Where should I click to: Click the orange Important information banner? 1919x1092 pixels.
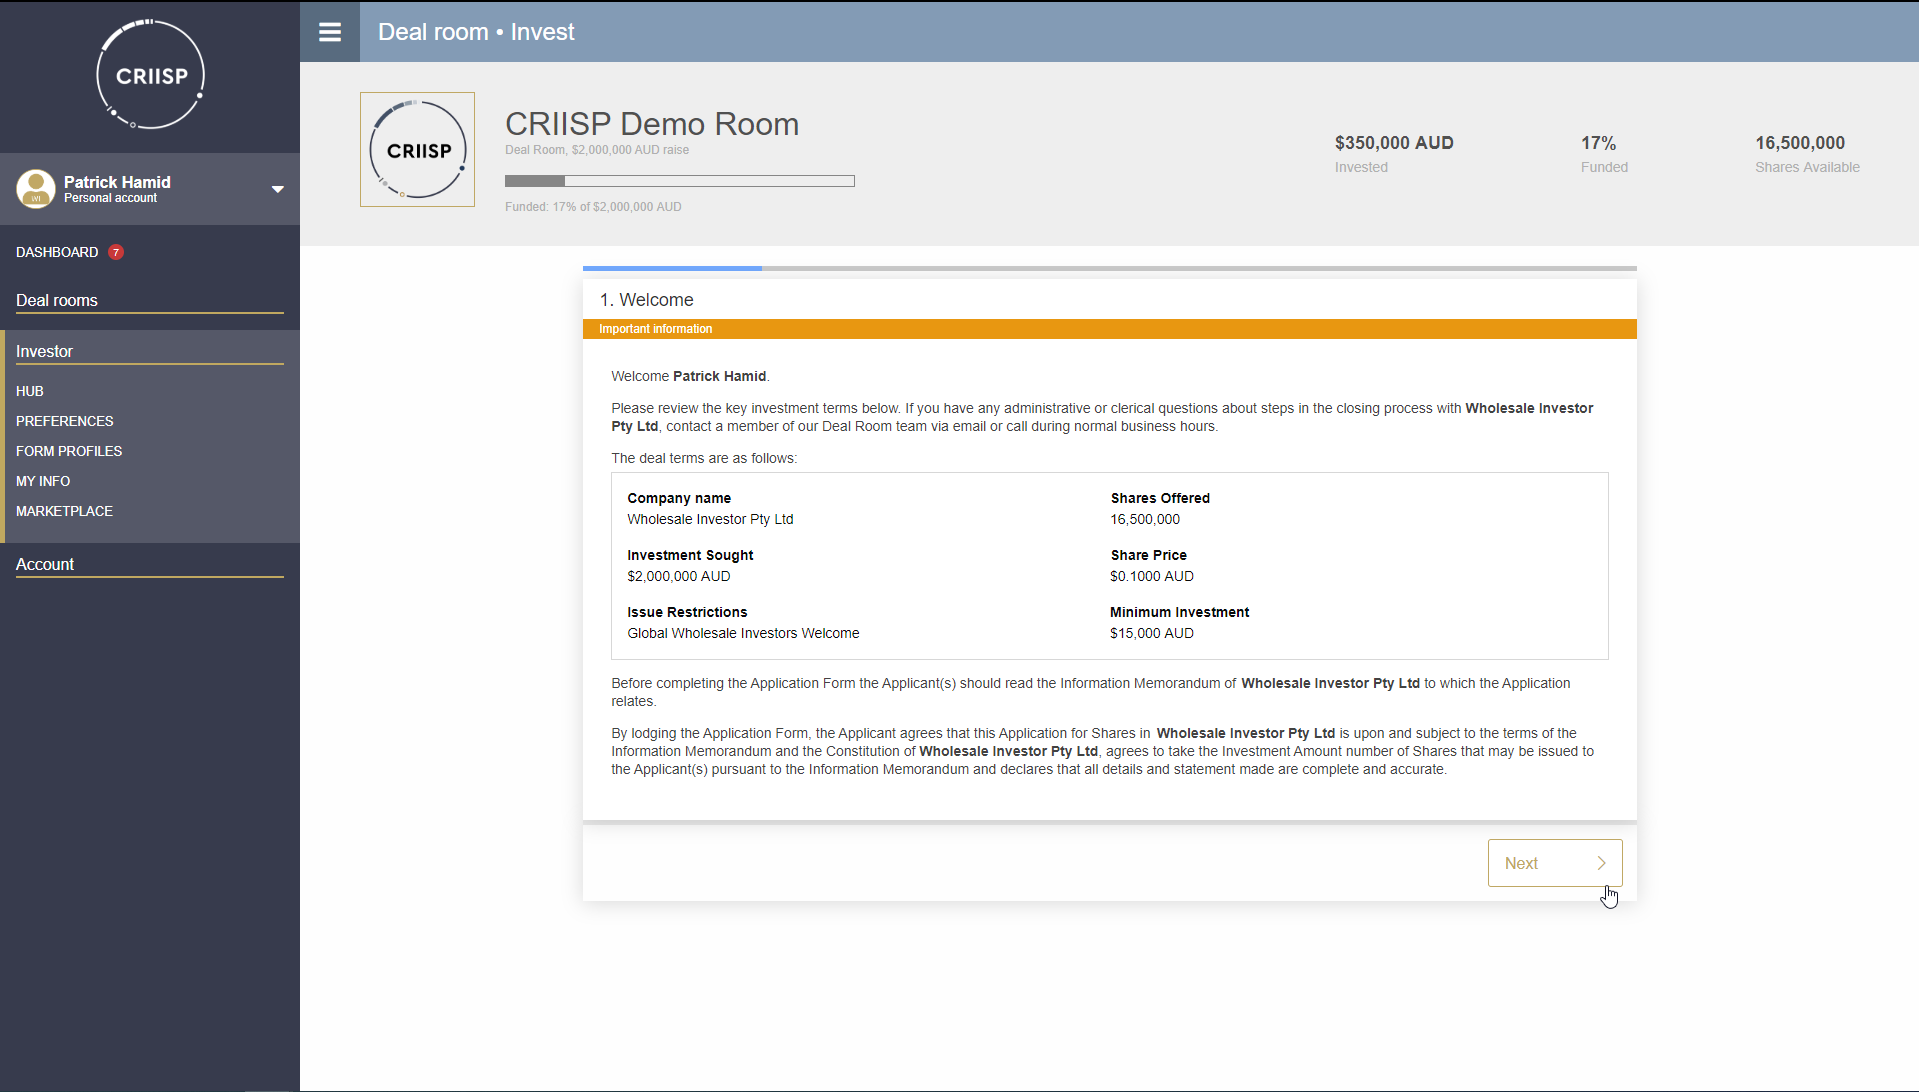[1110, 329]
